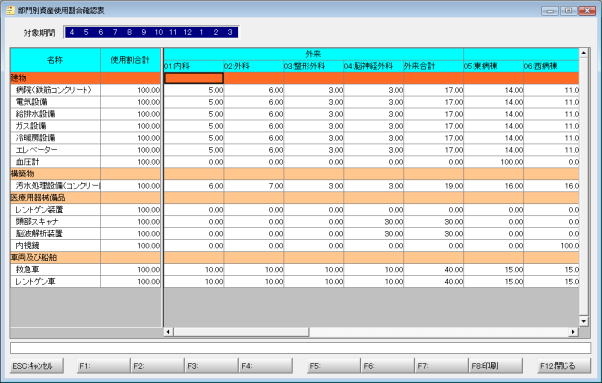Select the 血圧計 row name
Image resolution: width=602 pixels, height=383 pixels.
coord(55,162)
